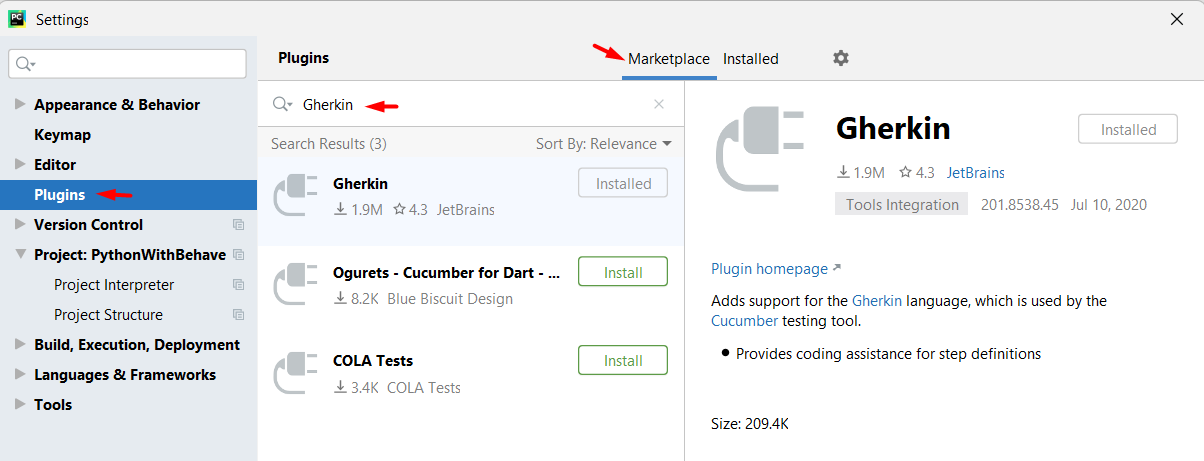Click the COLA Tests plugin icon

[x=296, y=374]
